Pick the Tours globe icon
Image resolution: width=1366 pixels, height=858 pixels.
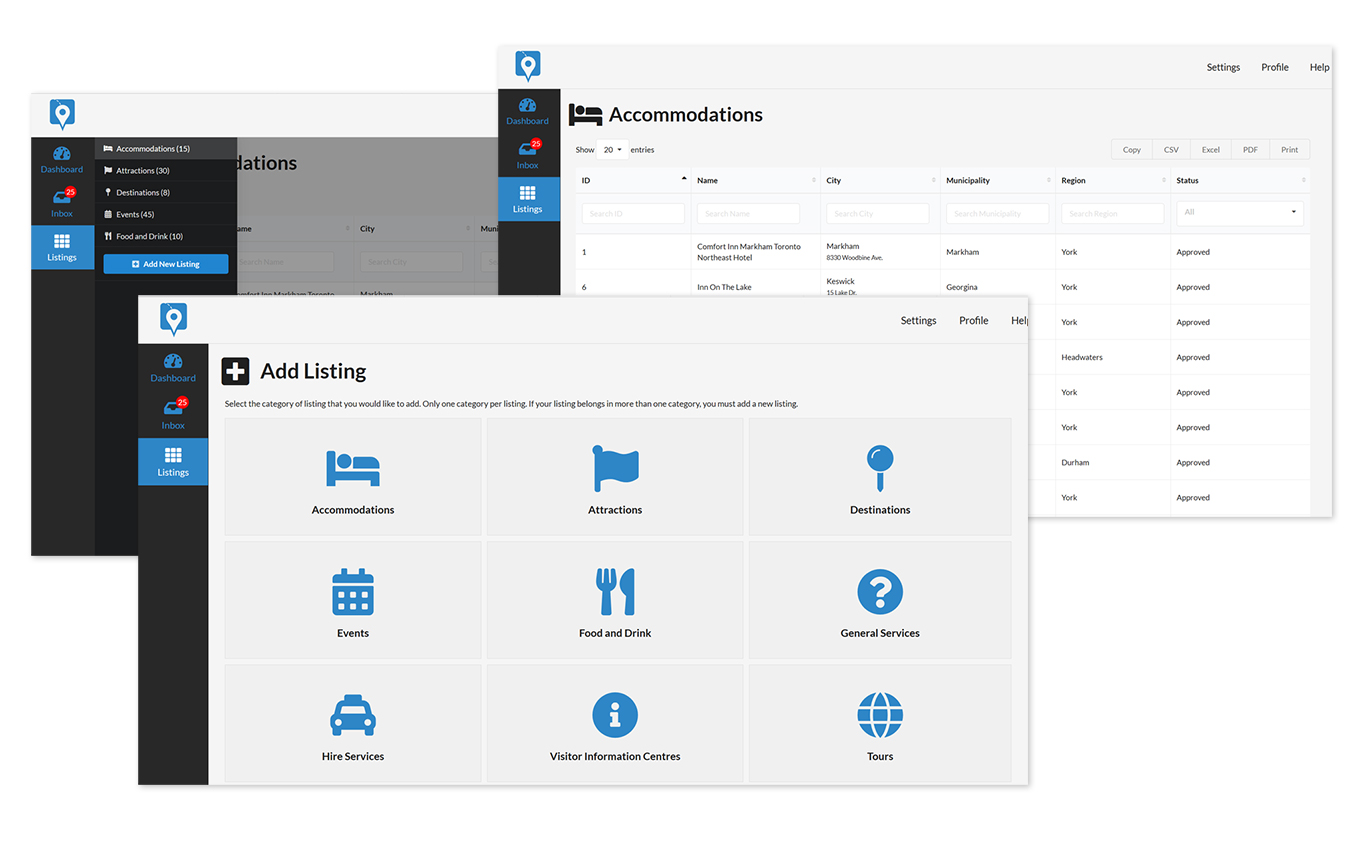(879, 715)
